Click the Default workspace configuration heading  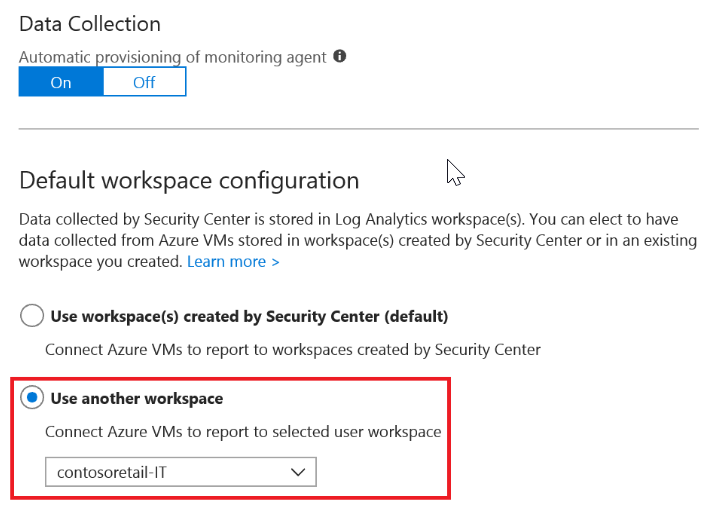189,181
